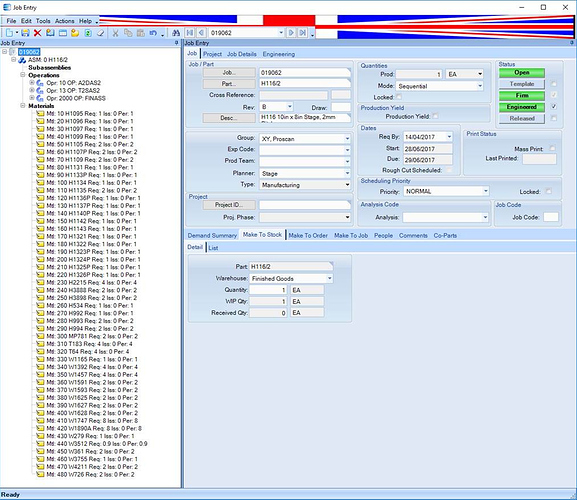Toggle the Engineered checkbox

pyautogui.click(x=554, y=107)
